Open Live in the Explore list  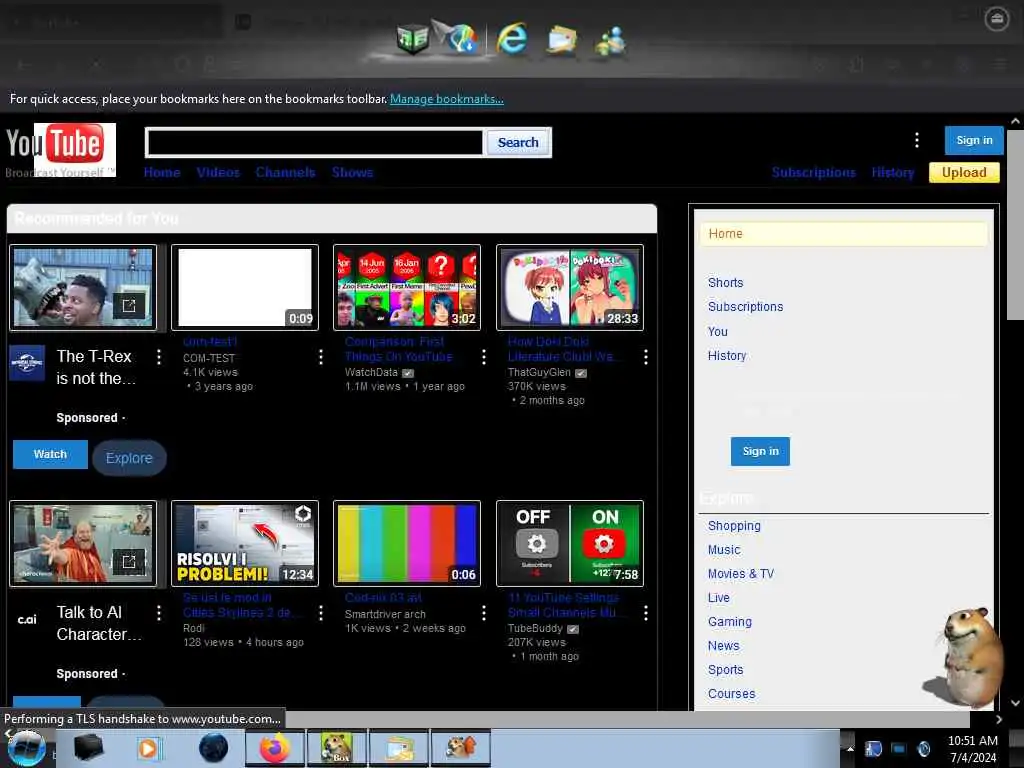pyautogui.click(x=719, y=598)
